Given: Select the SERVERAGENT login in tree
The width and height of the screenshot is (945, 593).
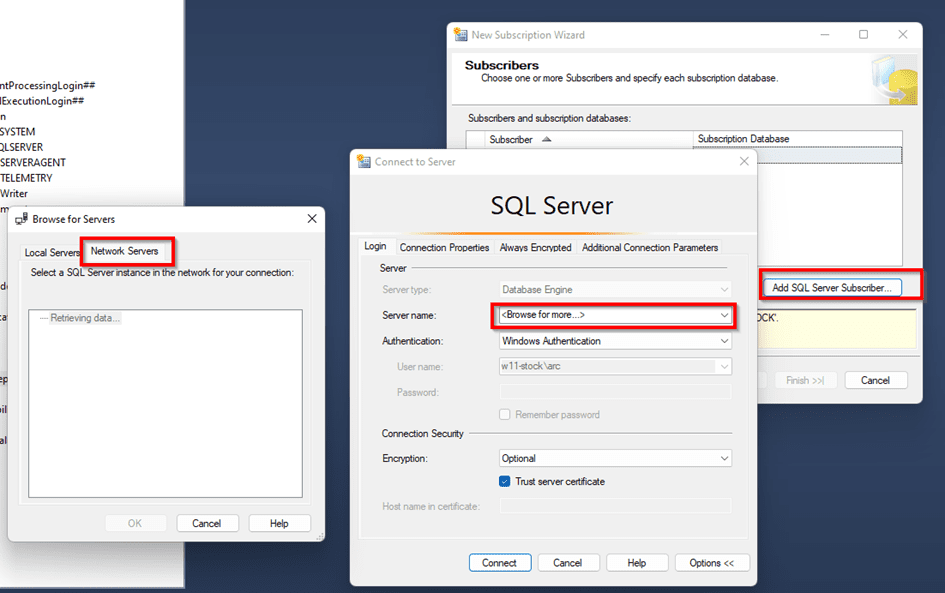Looking at the screenshot, I should click(33, 163).
